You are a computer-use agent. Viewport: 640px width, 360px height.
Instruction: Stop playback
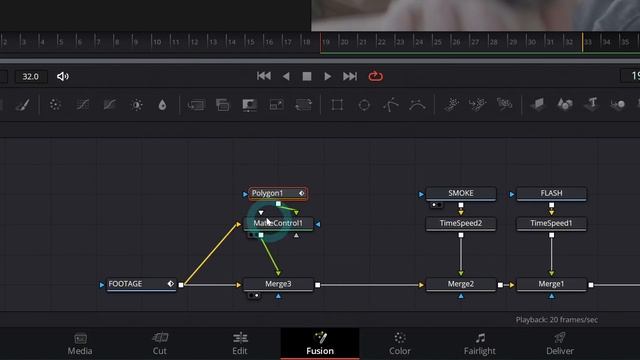(307, 76)
